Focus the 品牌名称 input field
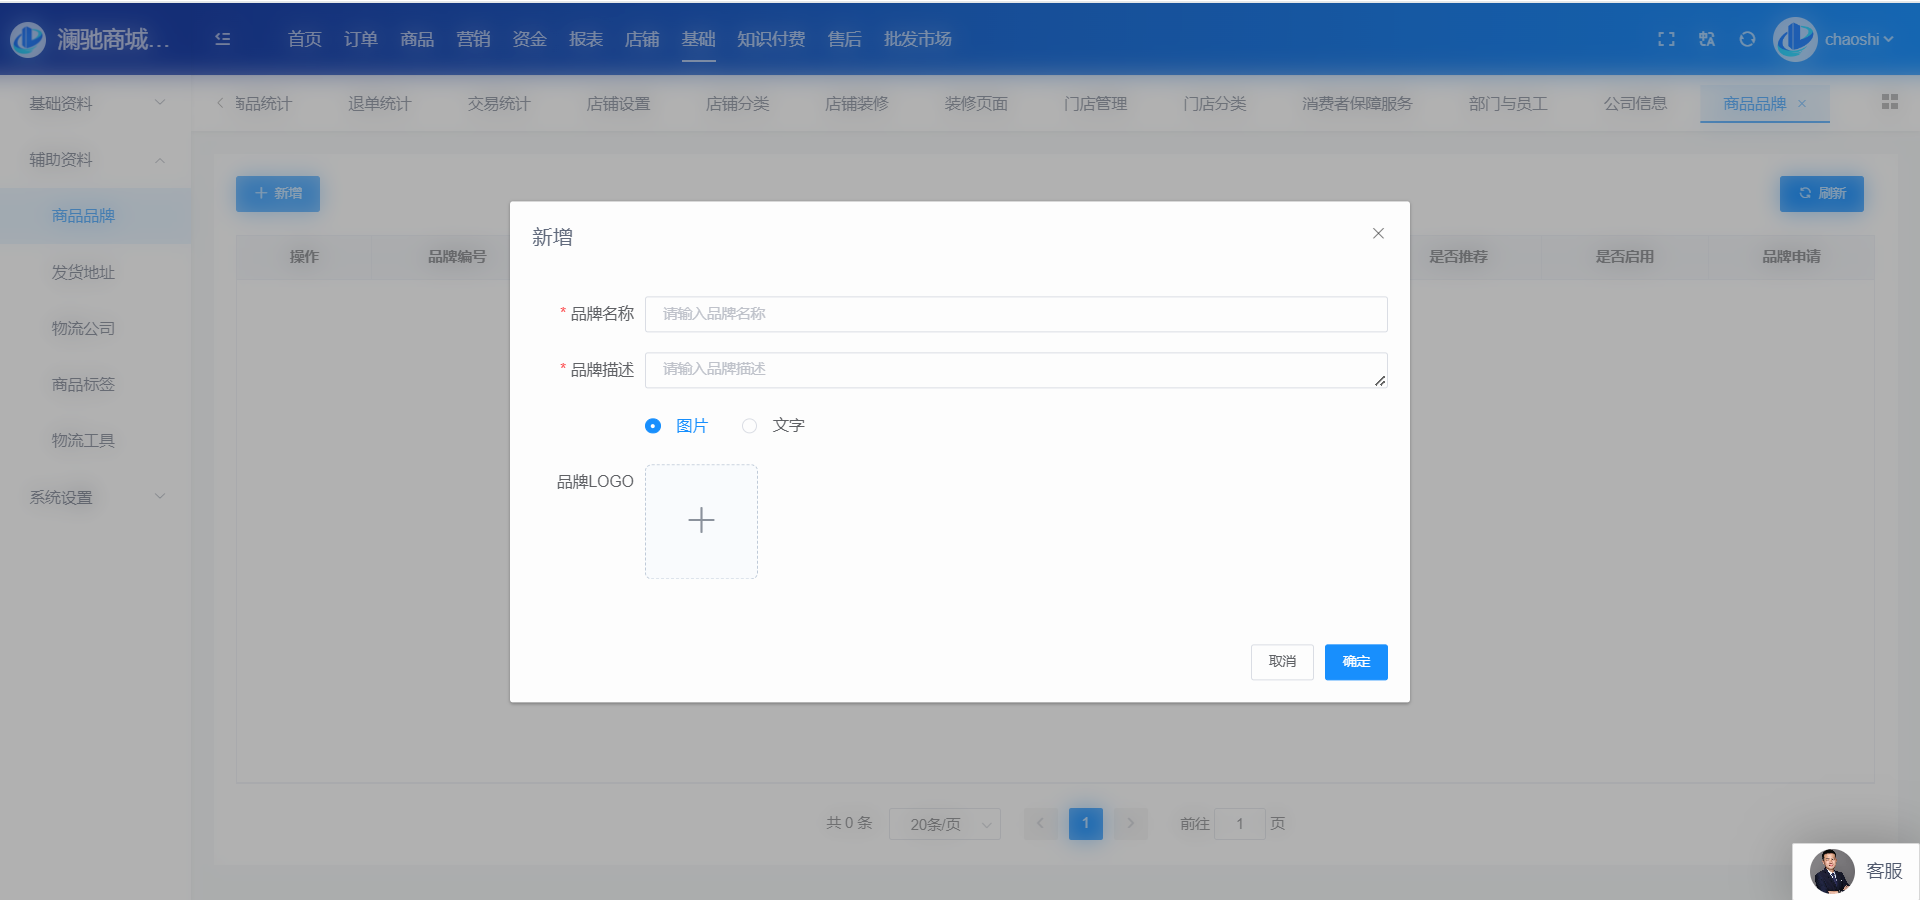The height and width of the screenshot is (900, 1920). pyautogui.click(x=1015, y=314)
